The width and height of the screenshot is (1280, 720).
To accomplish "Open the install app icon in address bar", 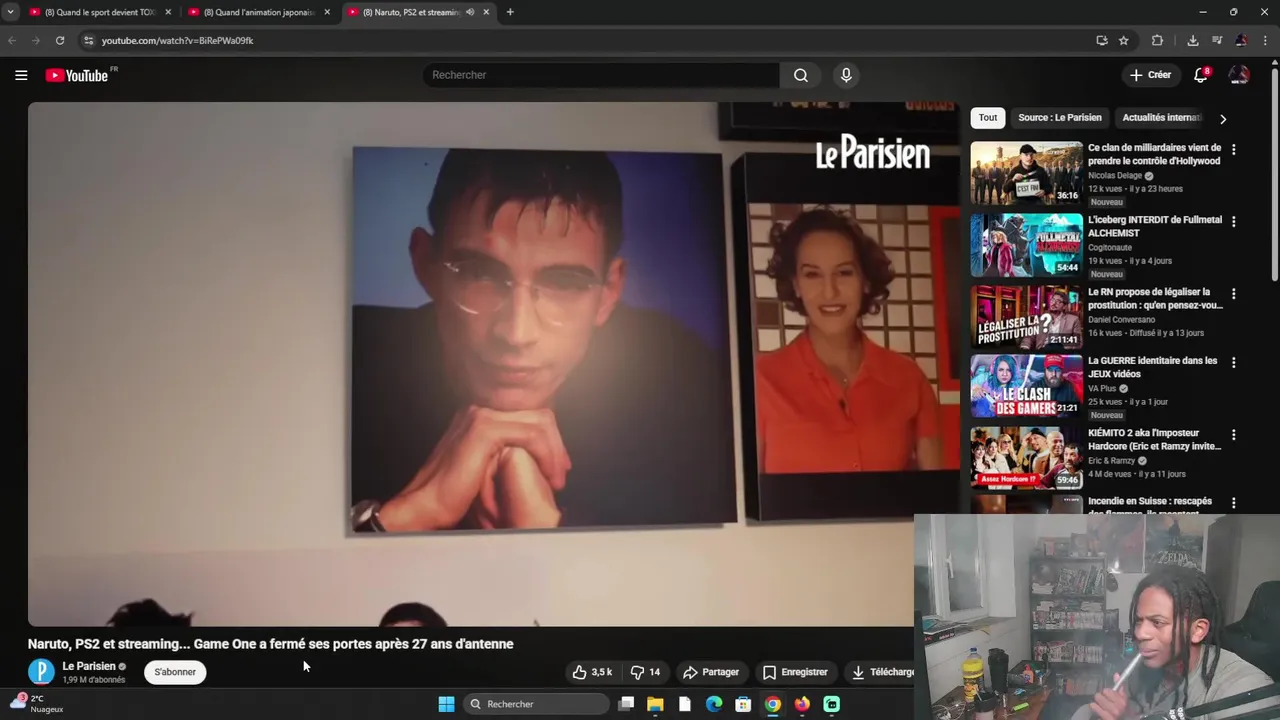I will pyautogui.click(x=1102, y=40).
